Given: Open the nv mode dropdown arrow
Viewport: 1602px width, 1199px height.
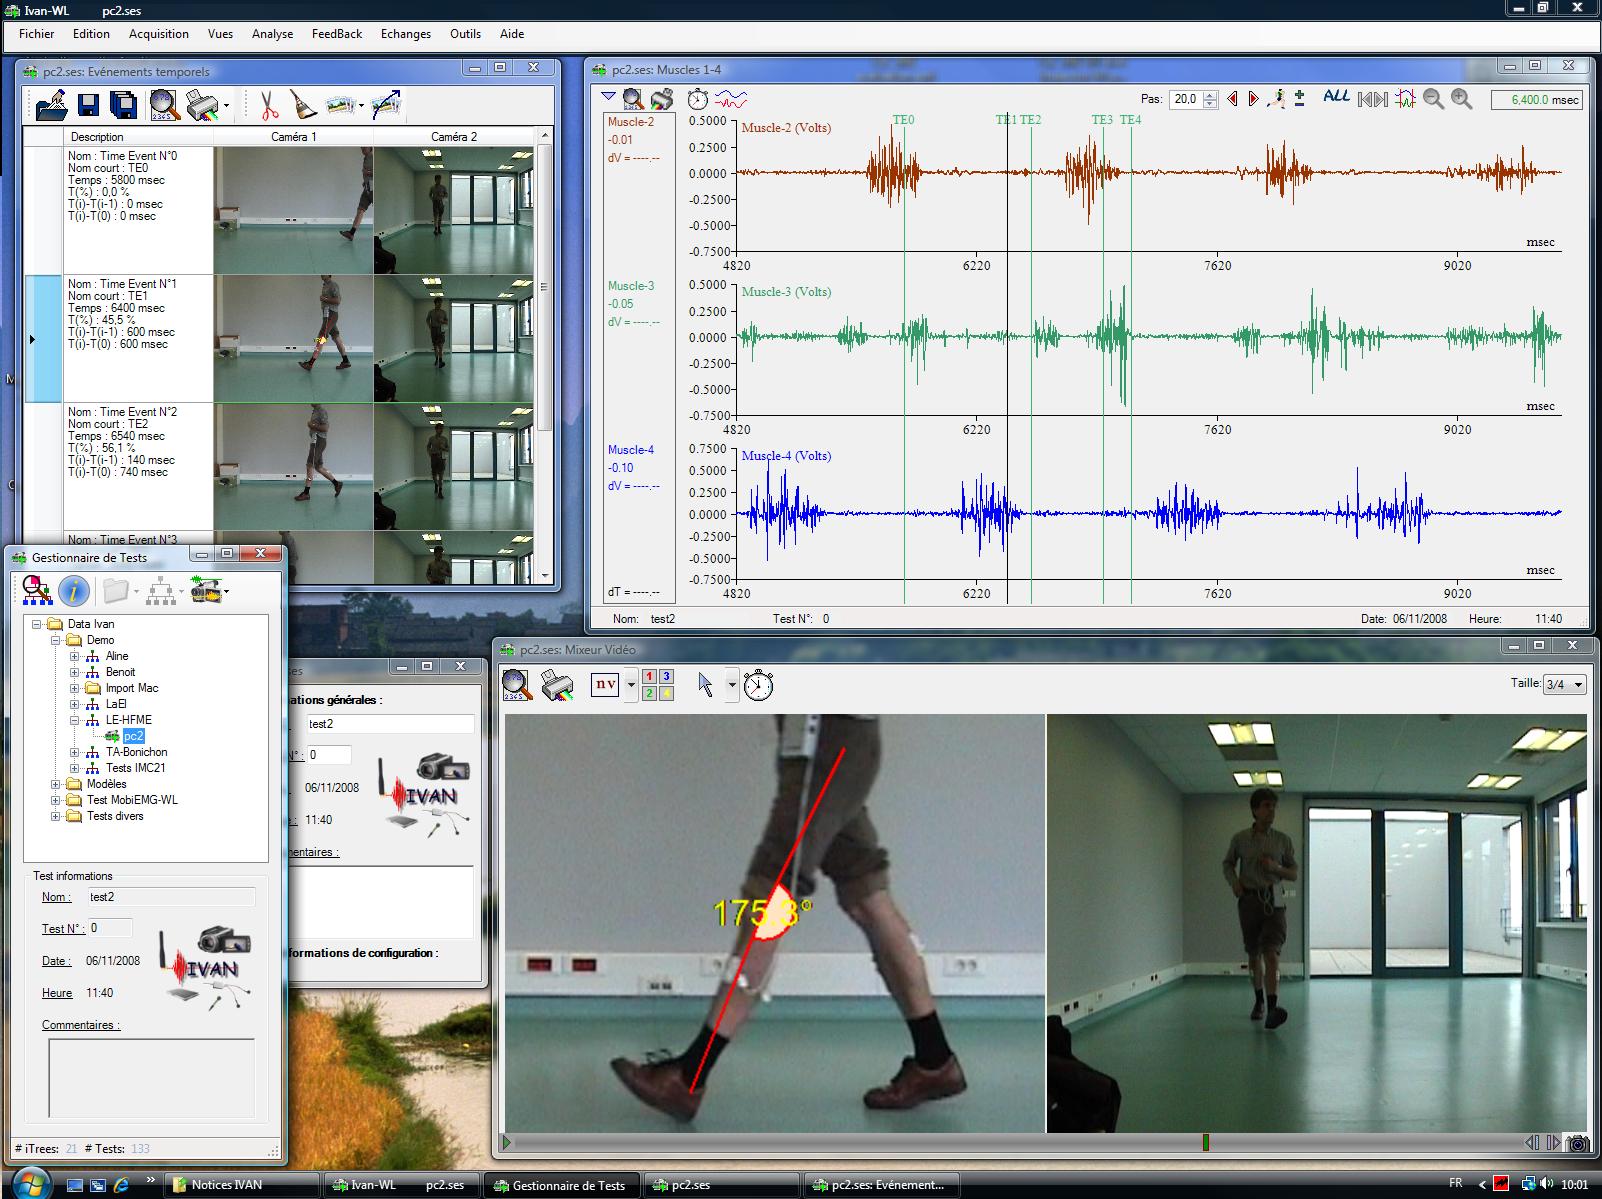Looking at the screenshot, I should [x=631, y=686].
